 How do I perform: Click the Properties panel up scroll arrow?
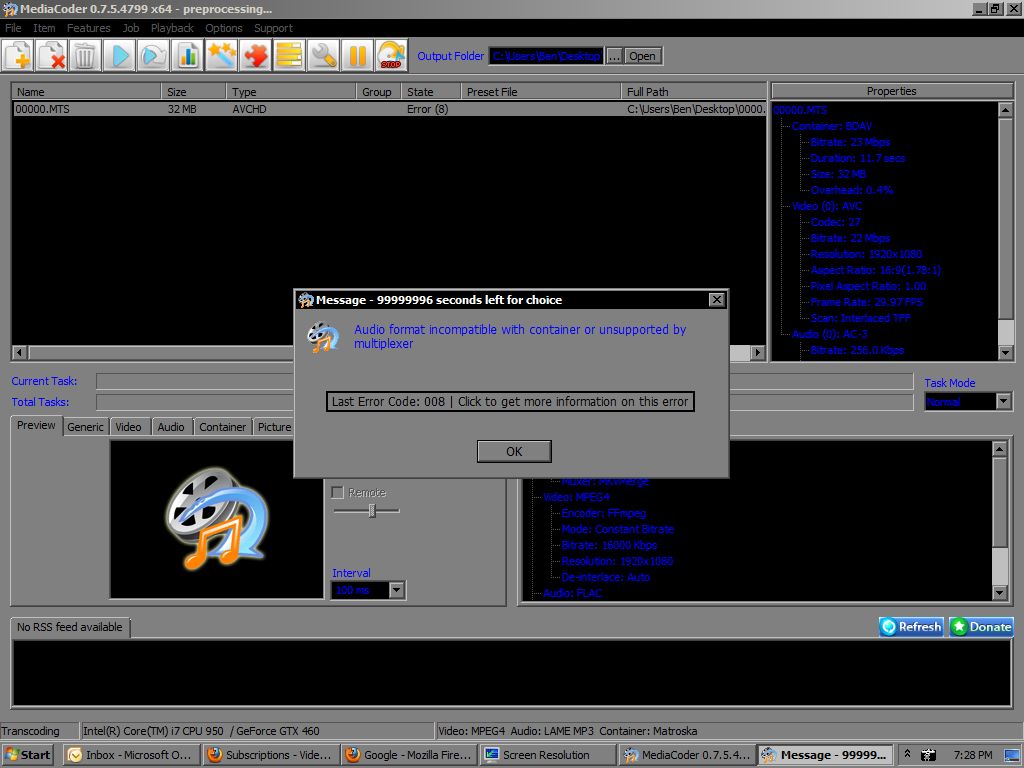tap(1006, 110)
